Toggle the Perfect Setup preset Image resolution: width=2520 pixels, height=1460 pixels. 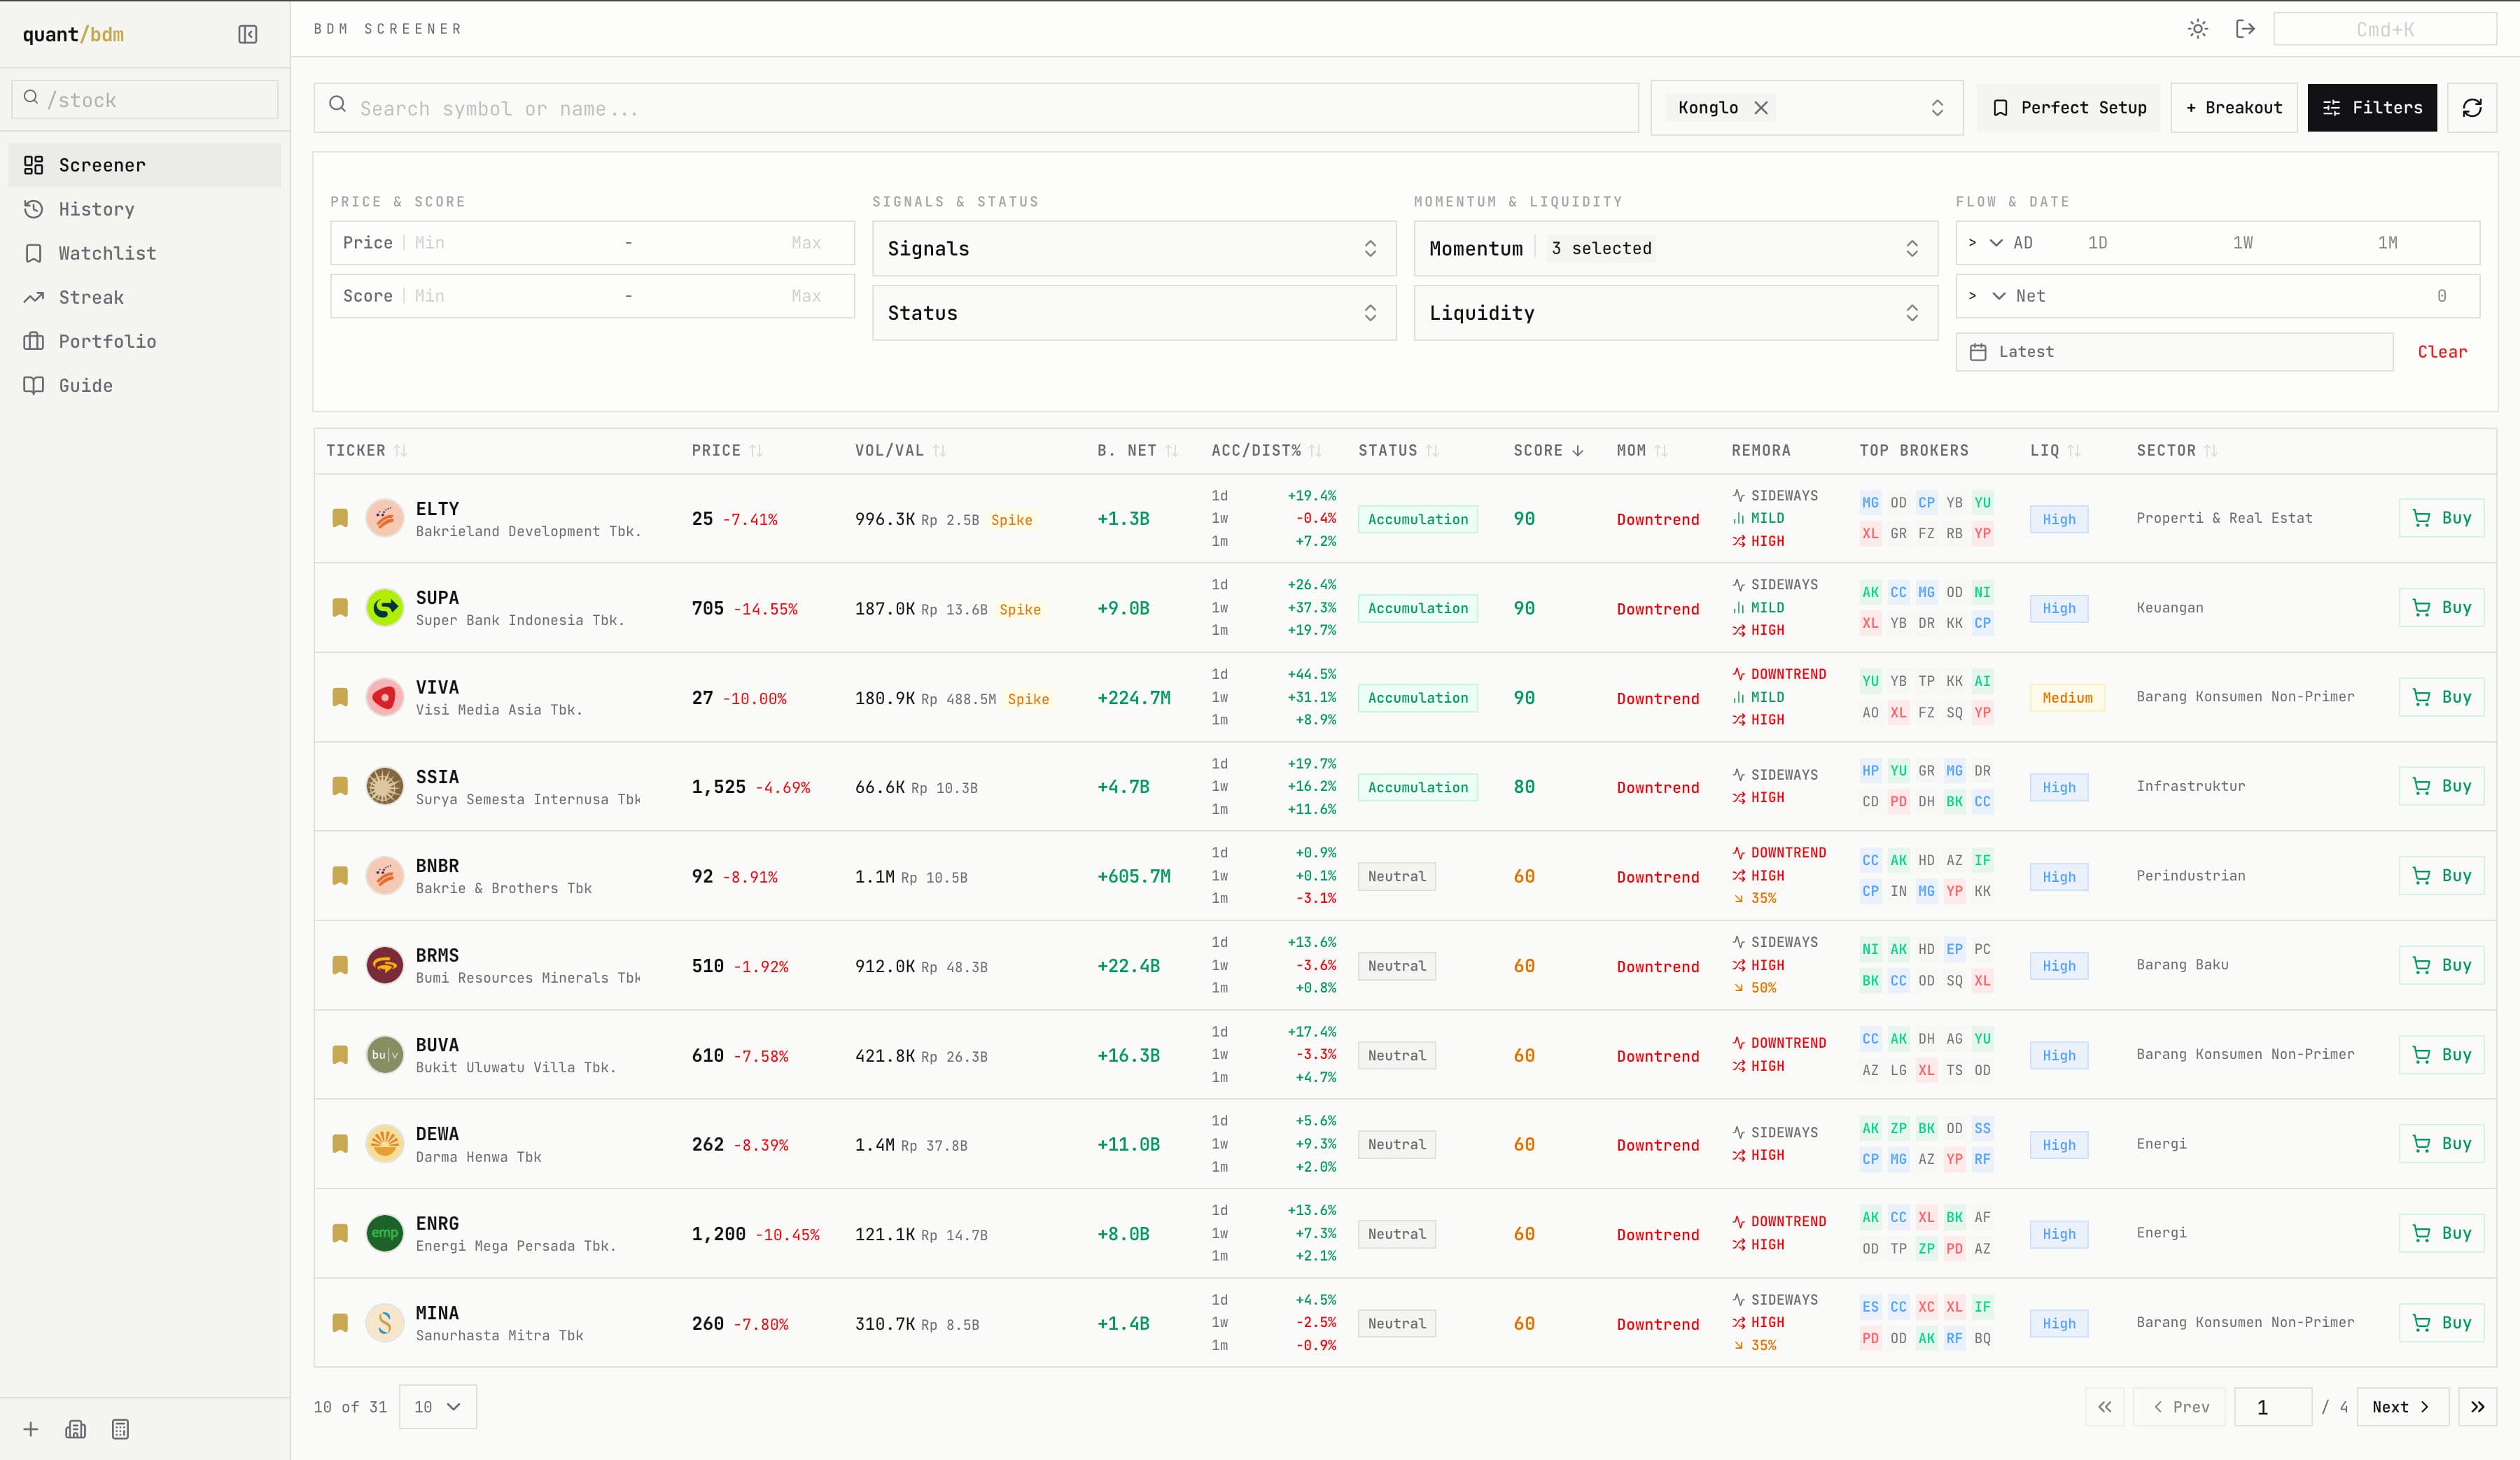[x=2069, y=108]
